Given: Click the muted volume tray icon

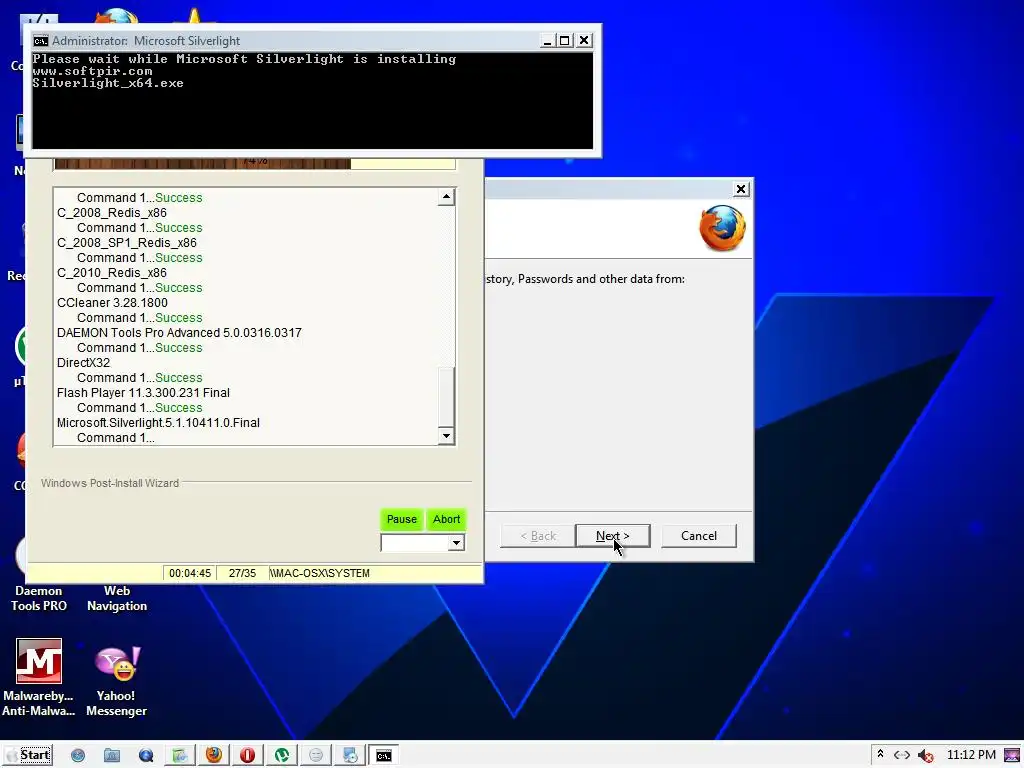Looking at the screenshot, I should (925, 756).
